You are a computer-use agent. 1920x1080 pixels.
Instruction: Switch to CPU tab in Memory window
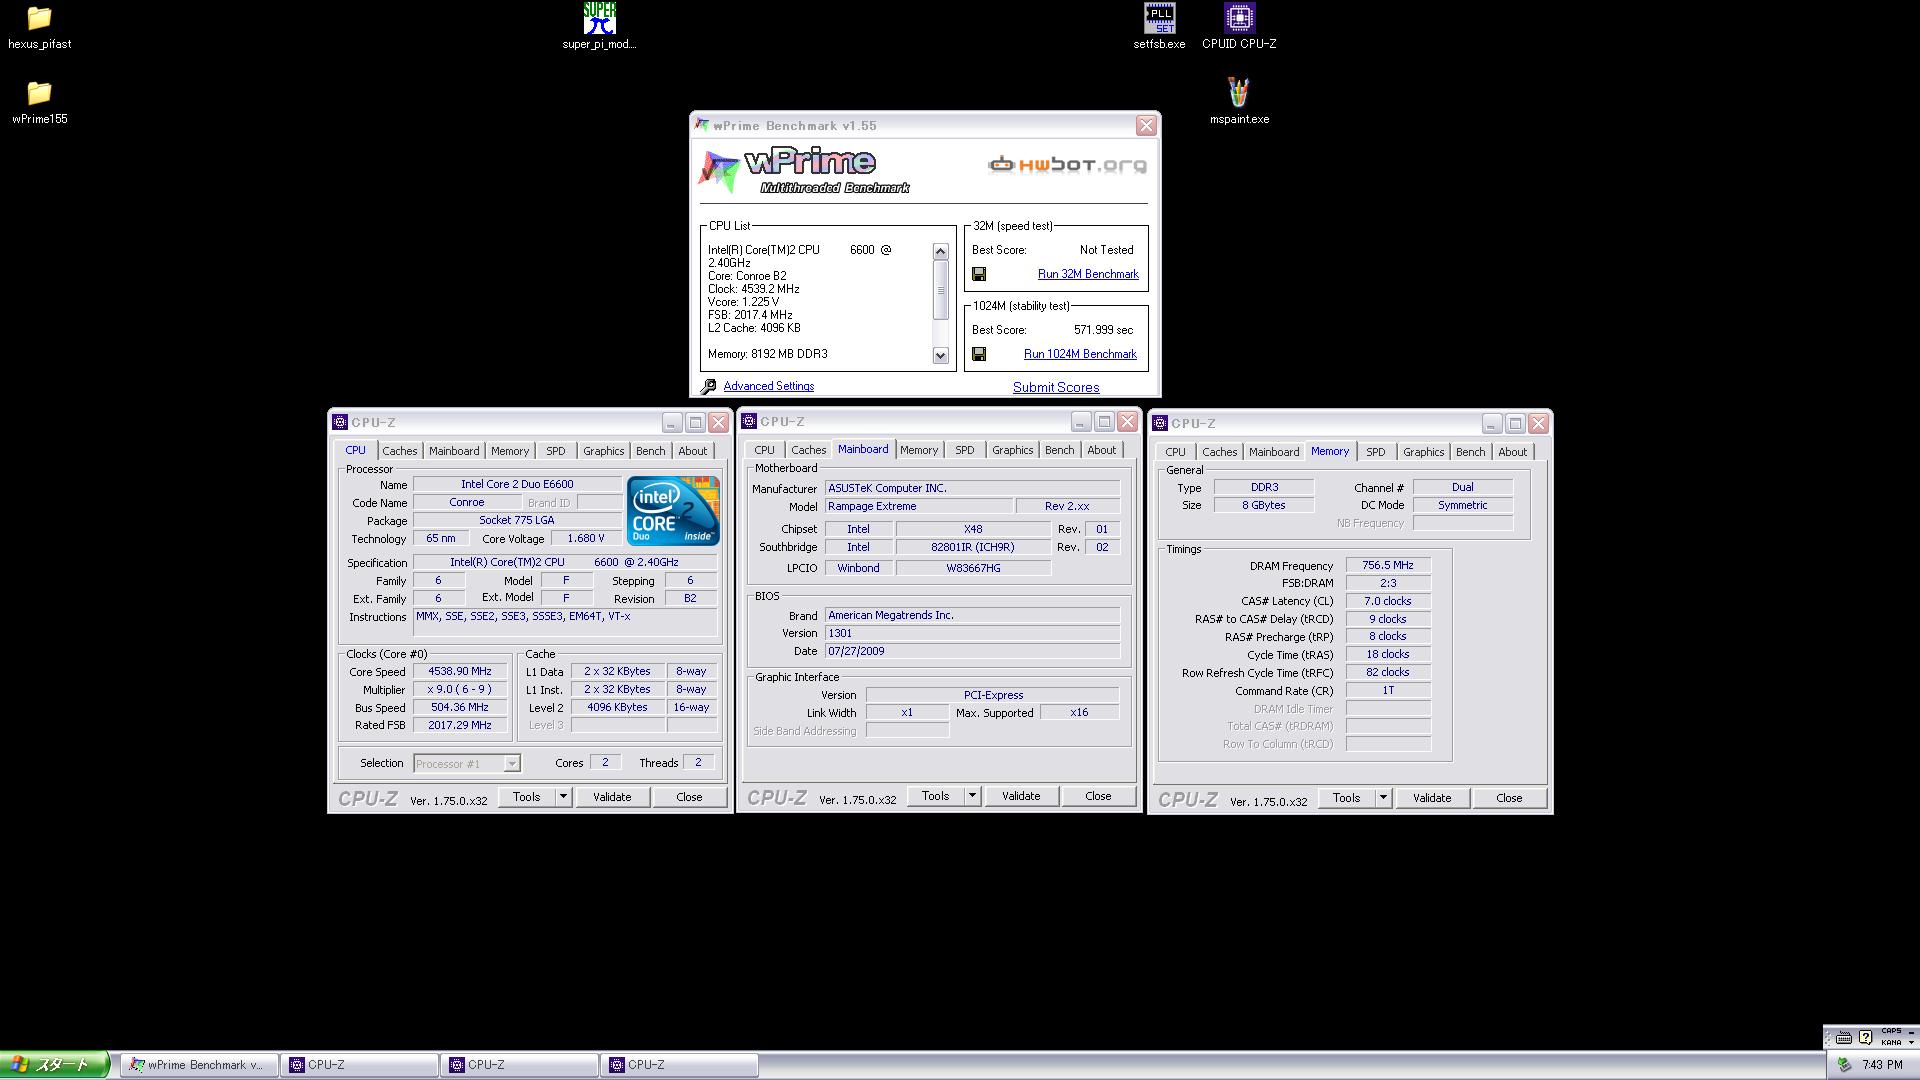1175,452
